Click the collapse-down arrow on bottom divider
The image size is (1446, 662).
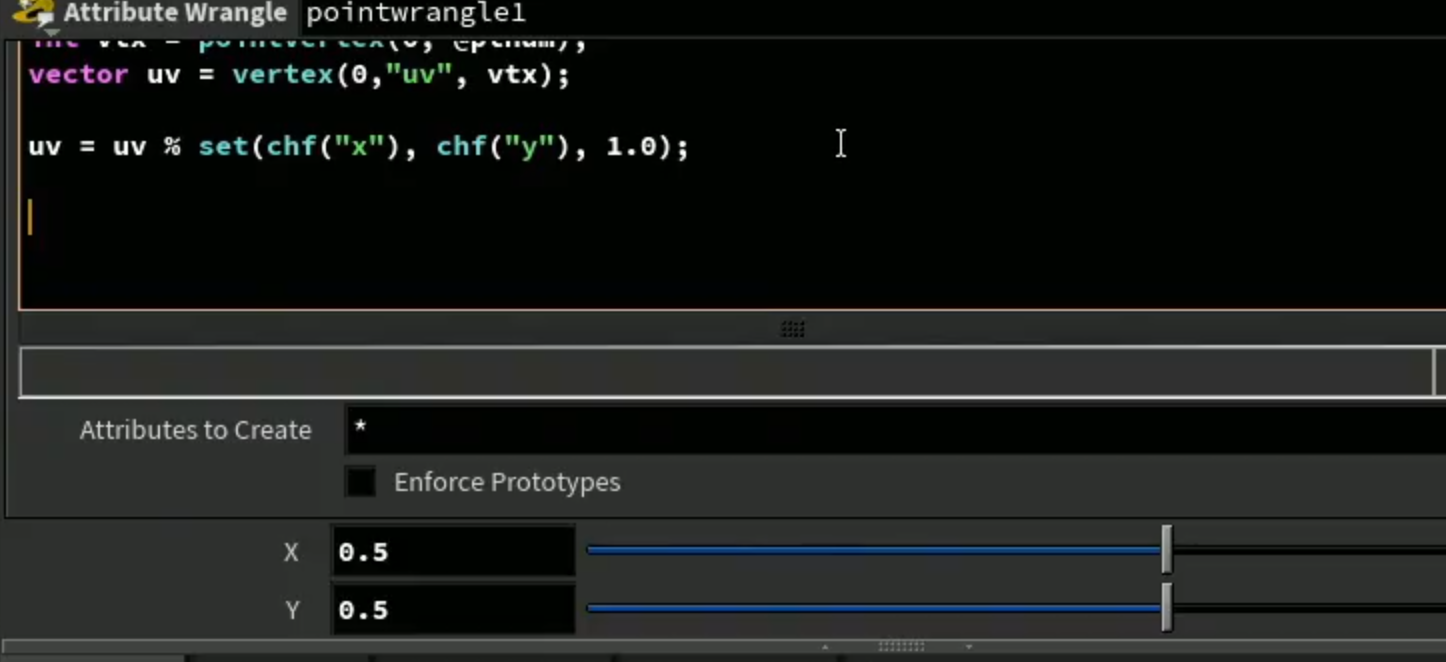point(969,647)
